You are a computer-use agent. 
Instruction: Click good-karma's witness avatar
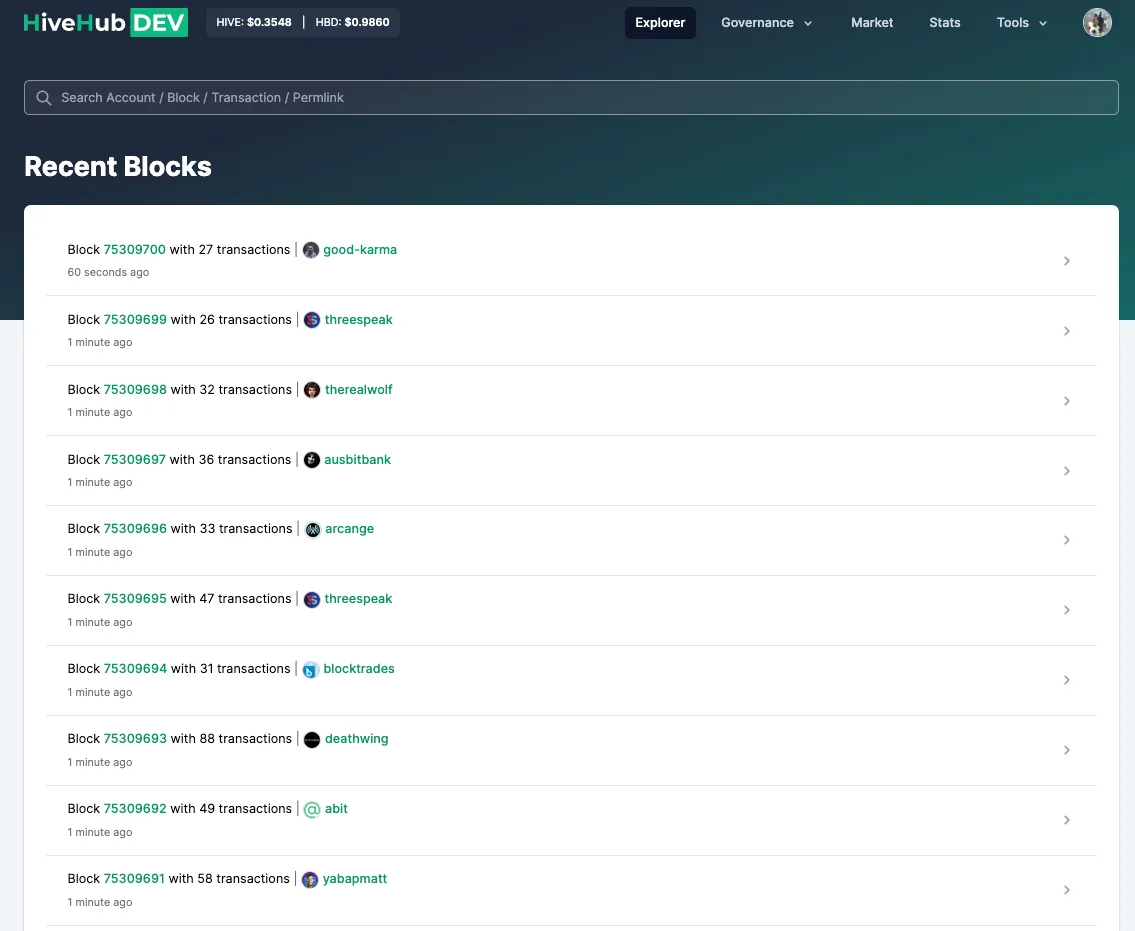coord(311,250)
